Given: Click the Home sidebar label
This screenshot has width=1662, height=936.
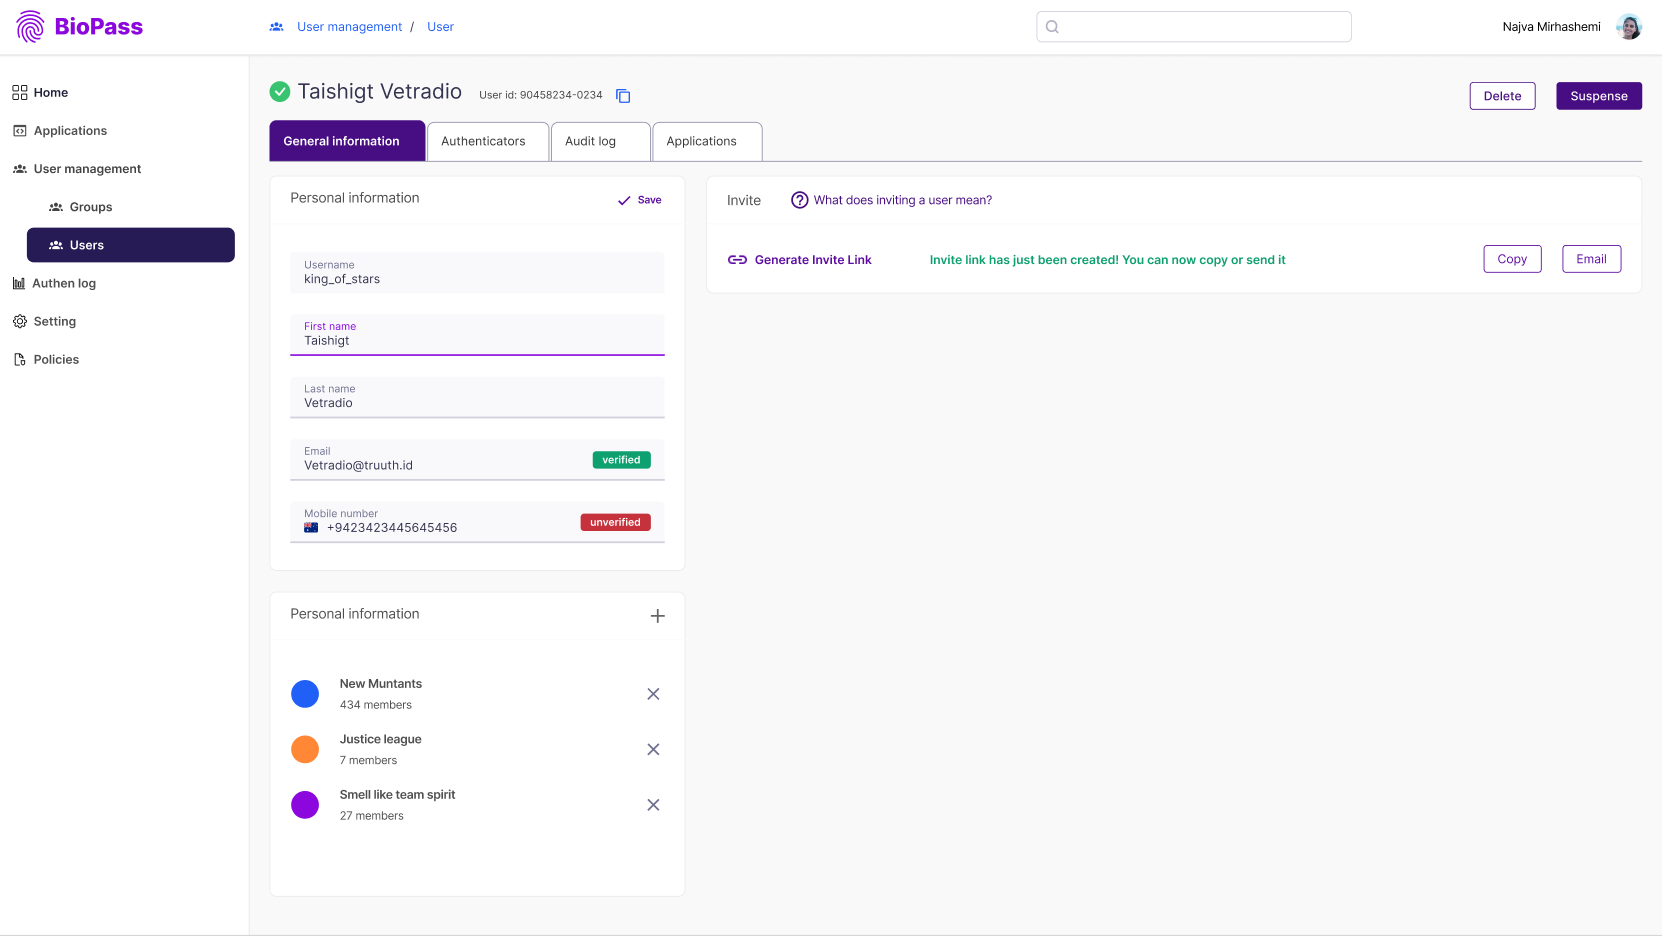Looking at the screenshot, I should click(x=51, y=93).
